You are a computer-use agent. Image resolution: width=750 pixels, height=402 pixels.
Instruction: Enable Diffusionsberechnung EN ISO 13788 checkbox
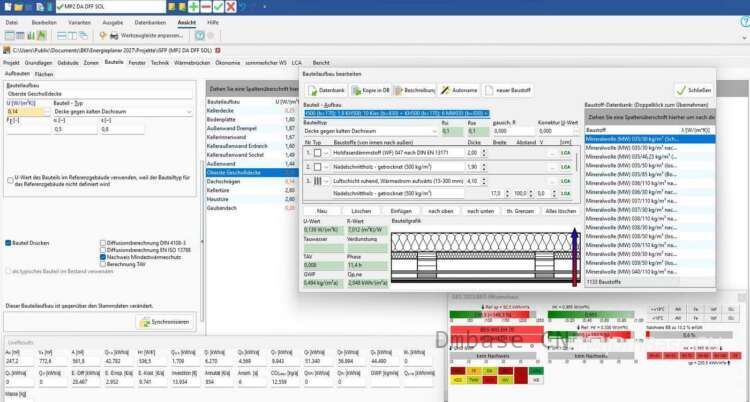click(x=103, y=250)
